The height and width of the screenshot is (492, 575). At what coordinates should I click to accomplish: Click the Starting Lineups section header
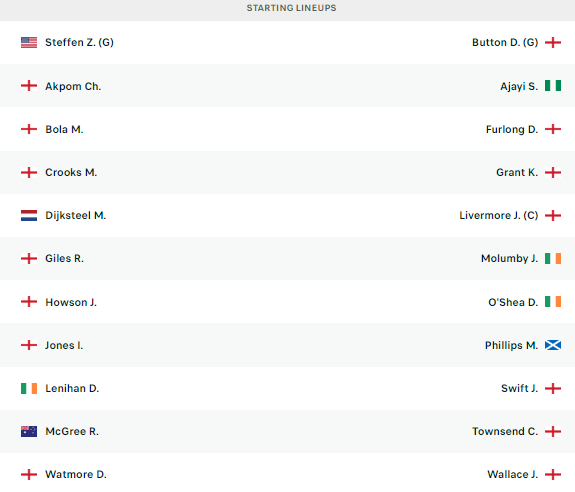tap(291, 8)
